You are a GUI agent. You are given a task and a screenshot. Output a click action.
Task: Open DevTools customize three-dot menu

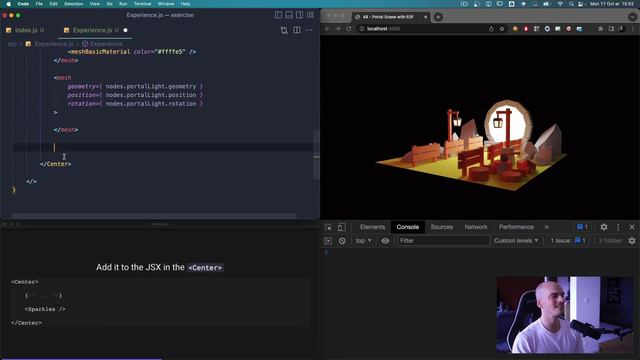(x=618, y=227)
